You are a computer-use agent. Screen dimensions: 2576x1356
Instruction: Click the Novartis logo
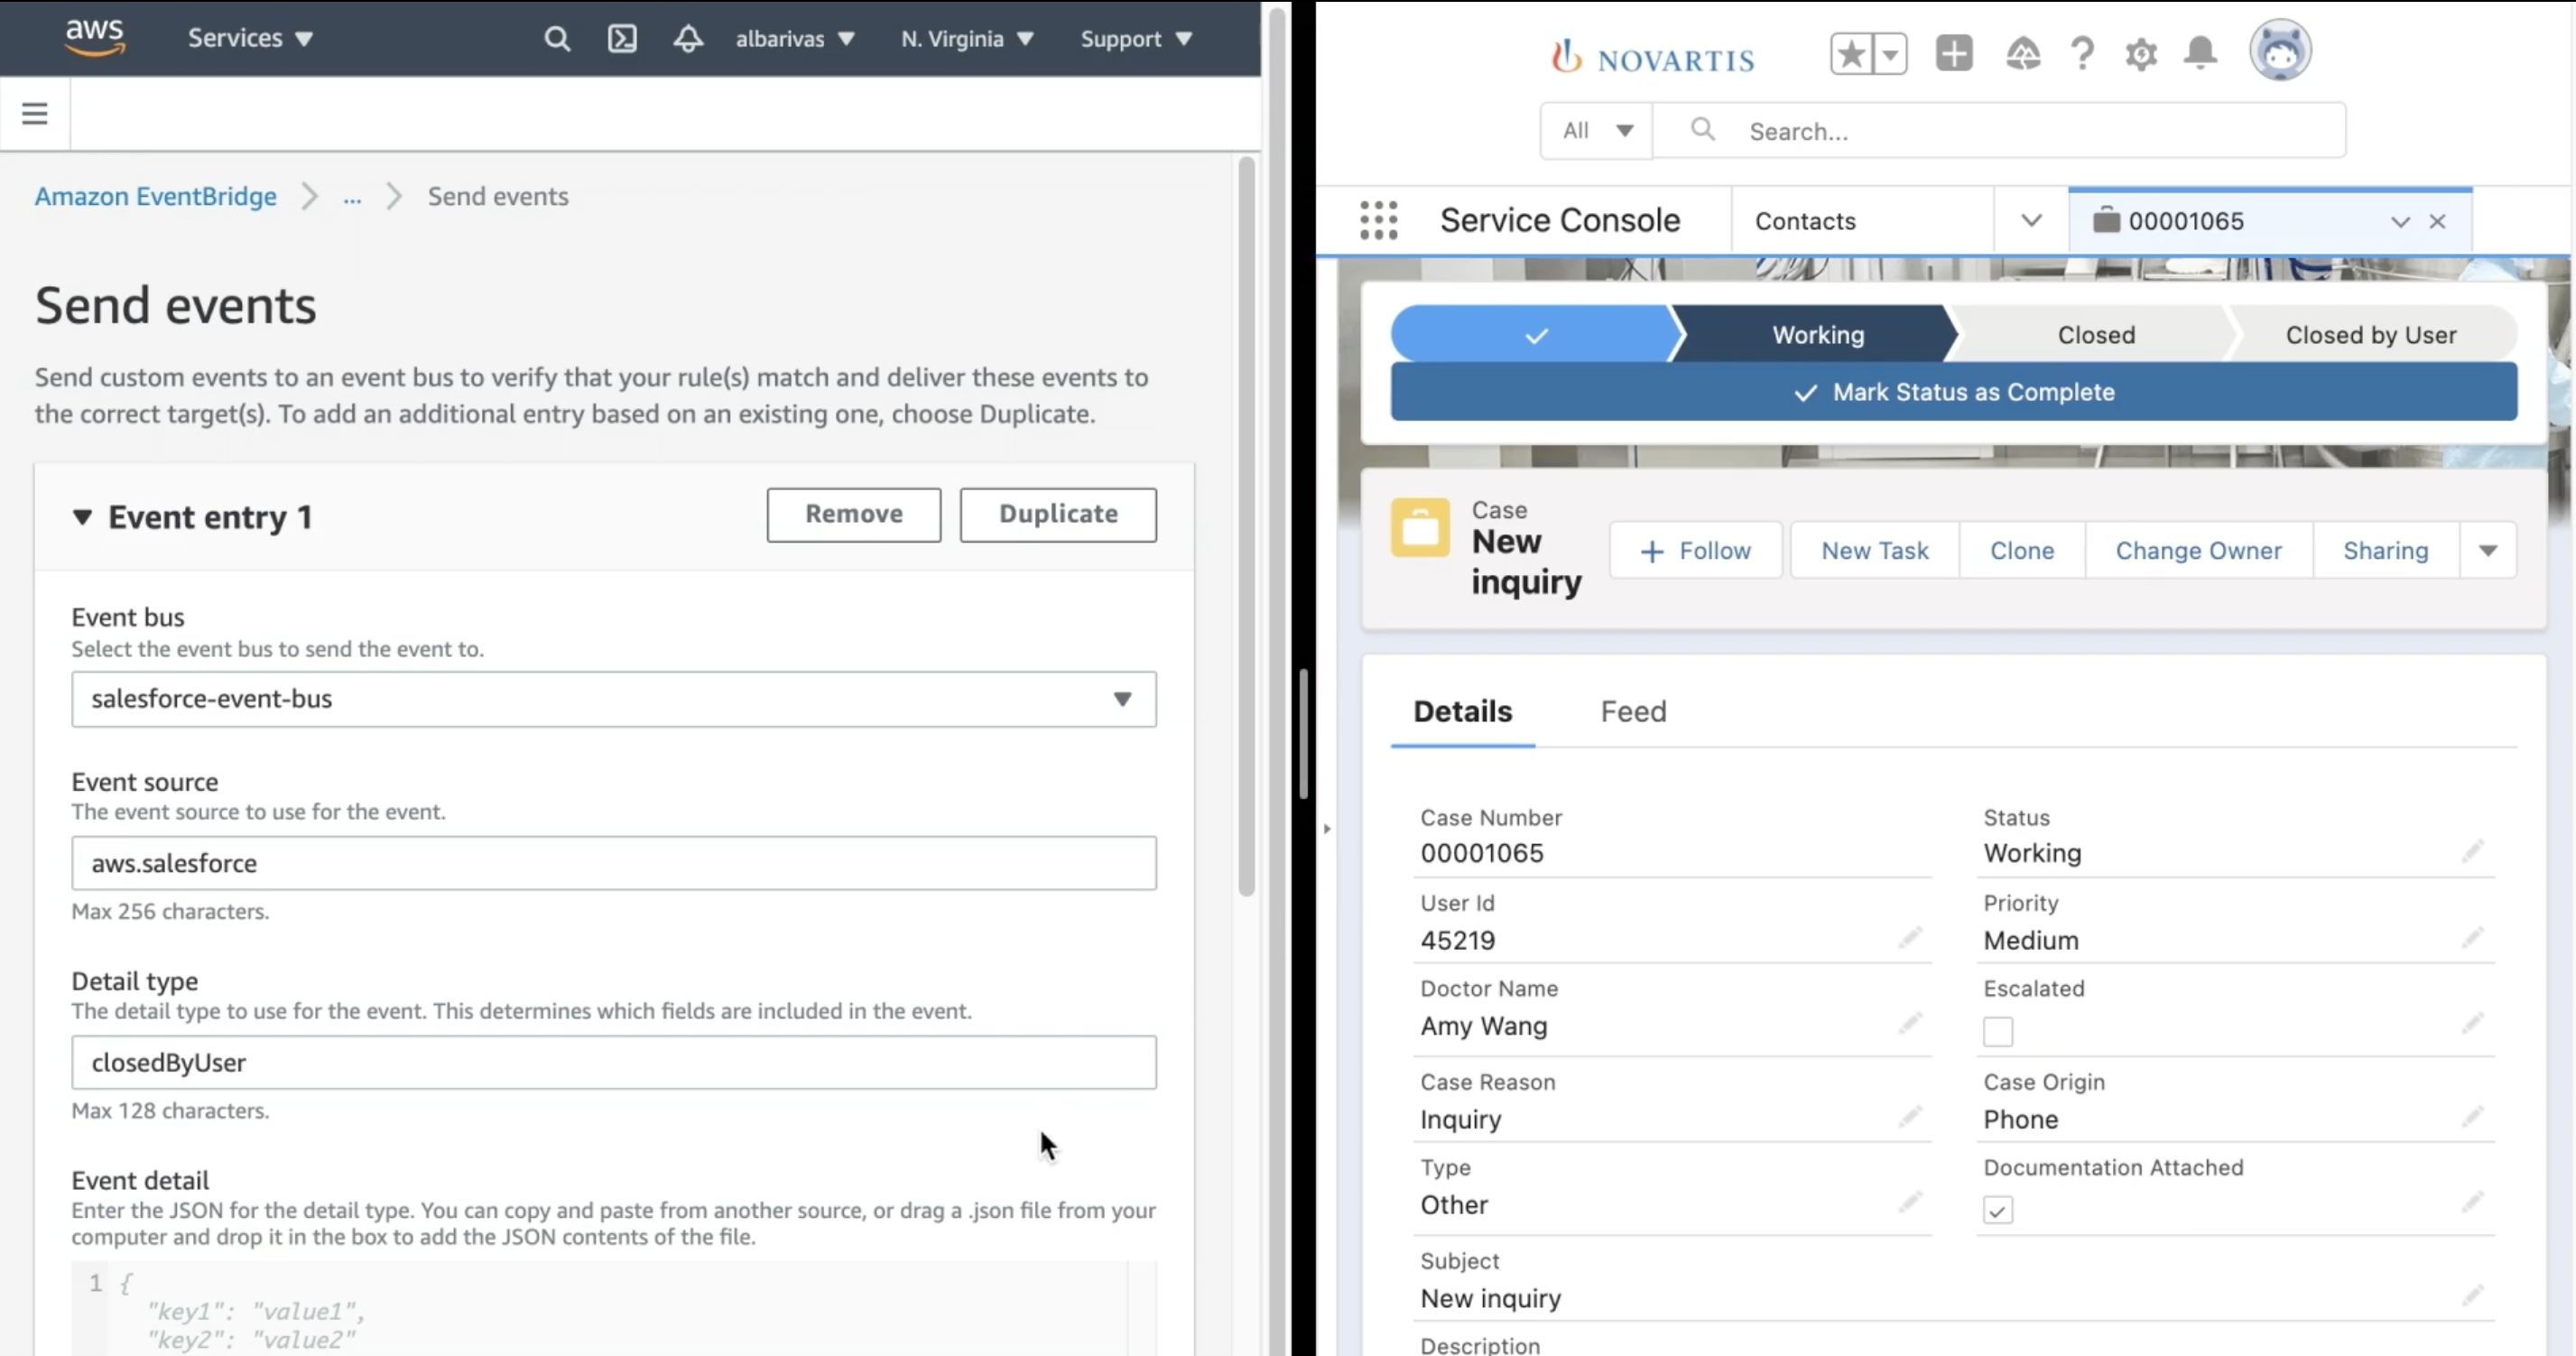tap(1652, 58)
